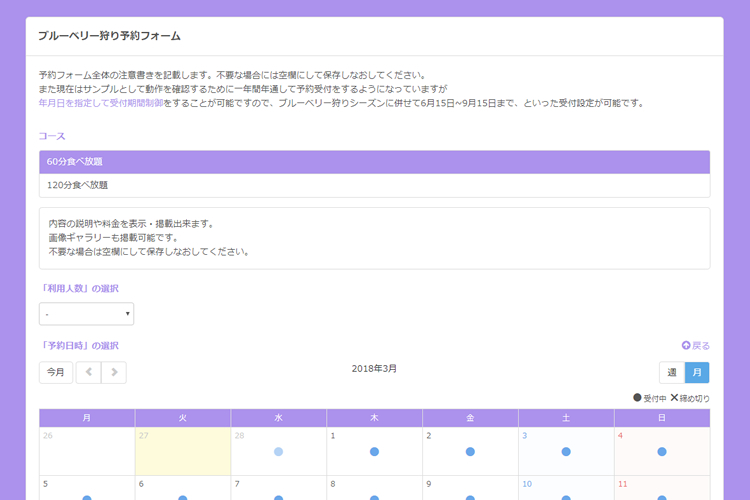Click availability dot on Saturday March 3

click(566, 452)
